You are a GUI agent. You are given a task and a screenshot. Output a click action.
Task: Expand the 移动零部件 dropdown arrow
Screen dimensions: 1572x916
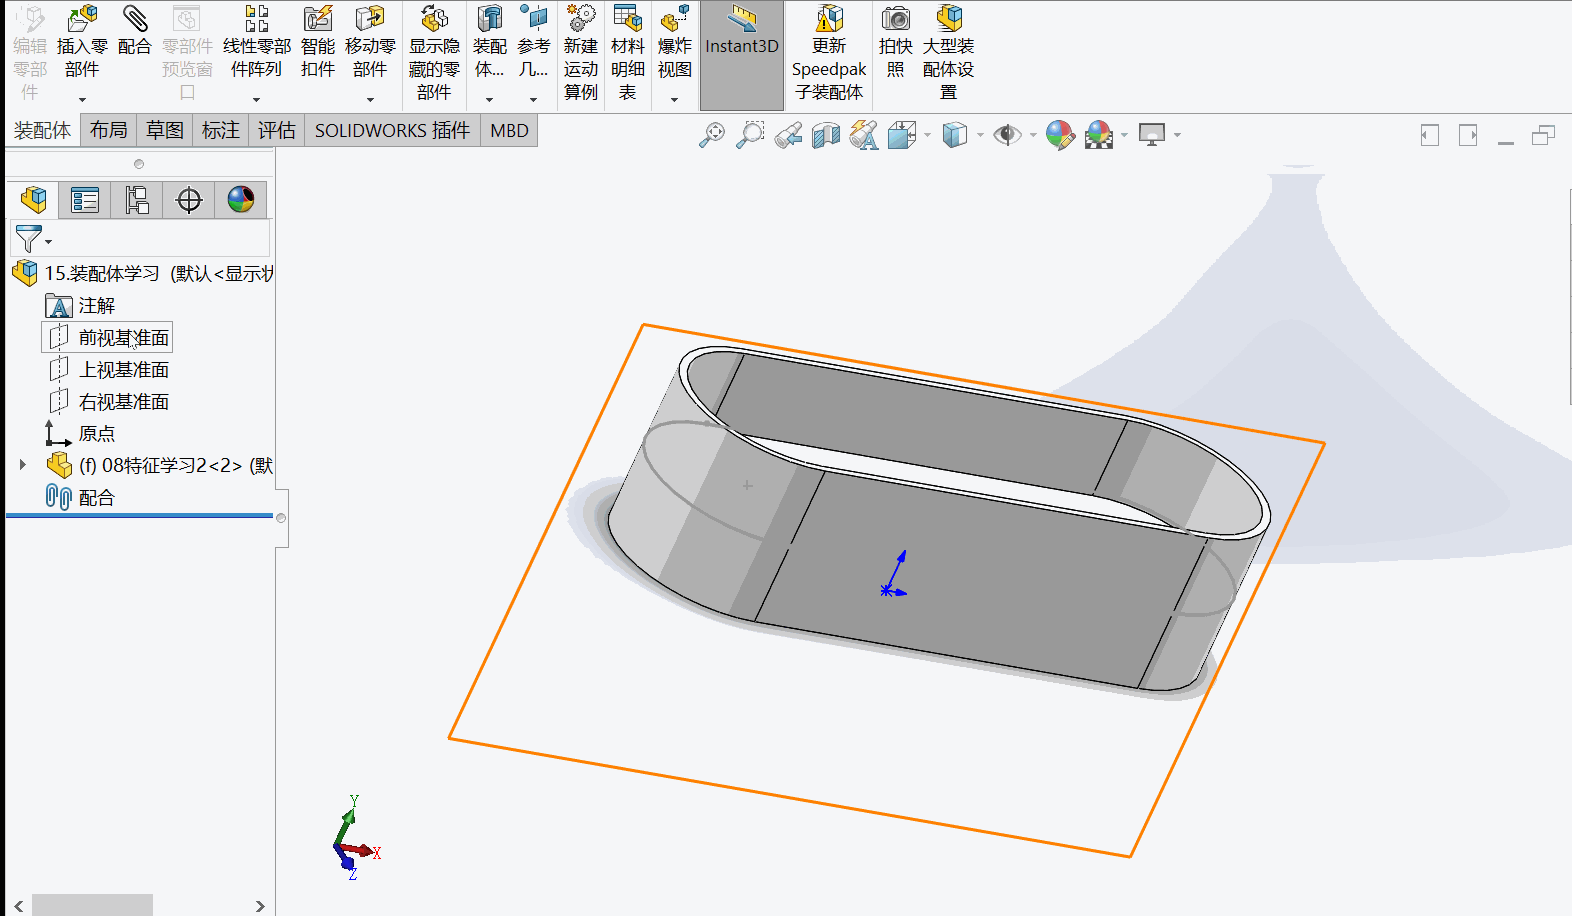tap(370, 99)
